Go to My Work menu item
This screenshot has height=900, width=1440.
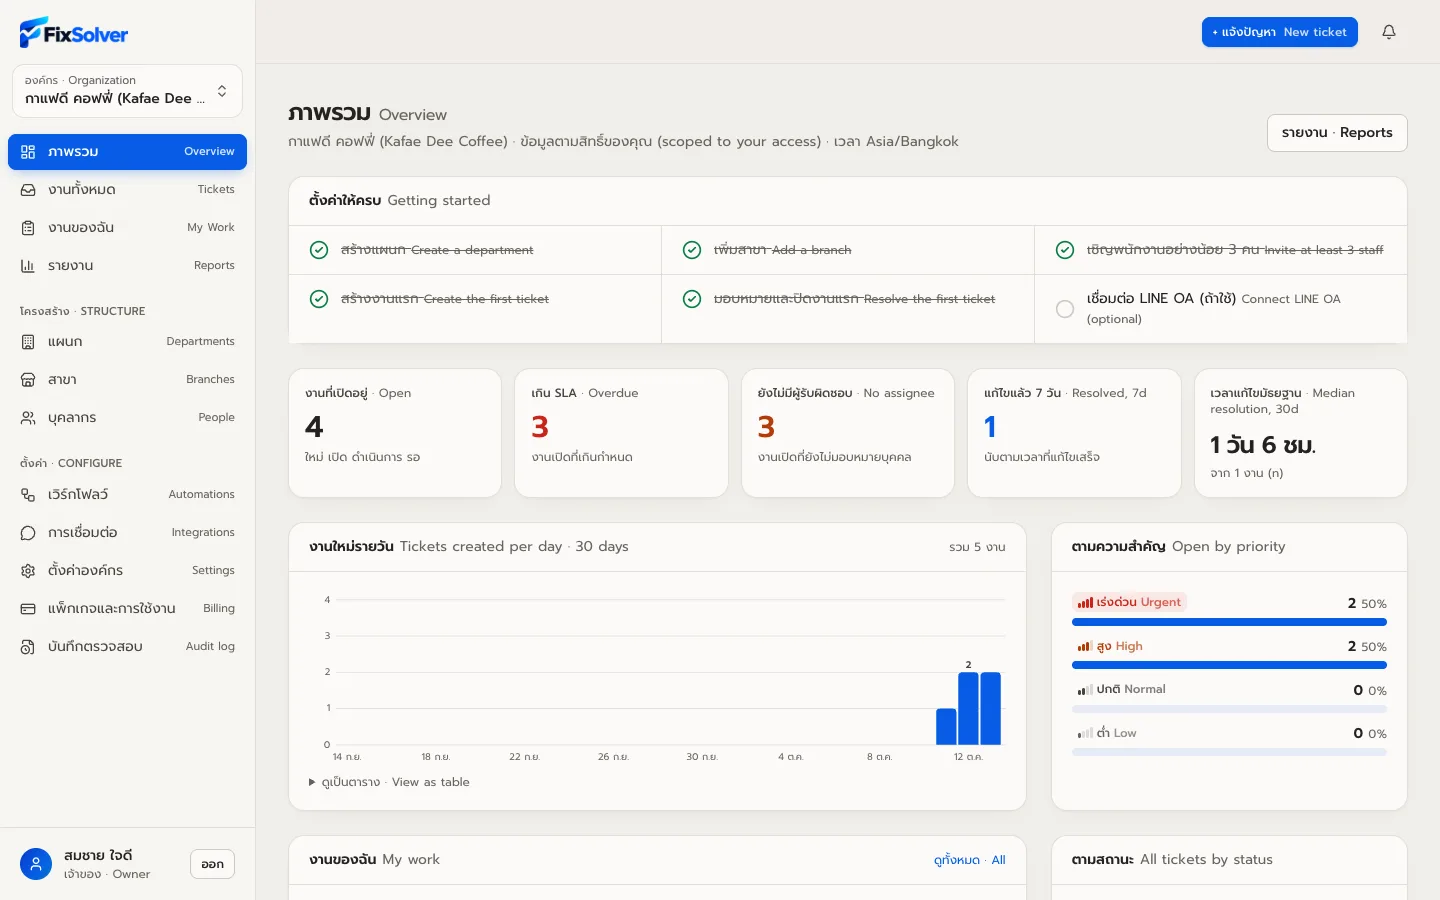coord(127,228)
